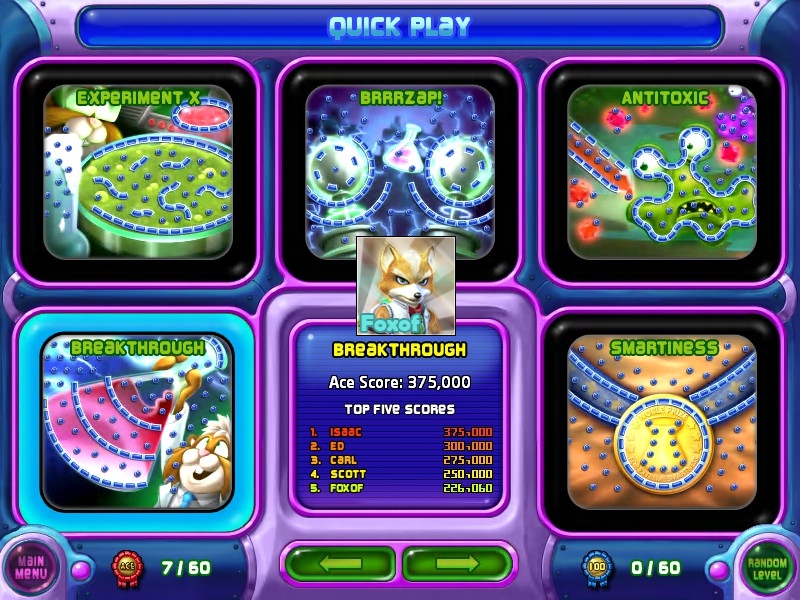Select Isaac's top score entry

[x=401, y=432]
